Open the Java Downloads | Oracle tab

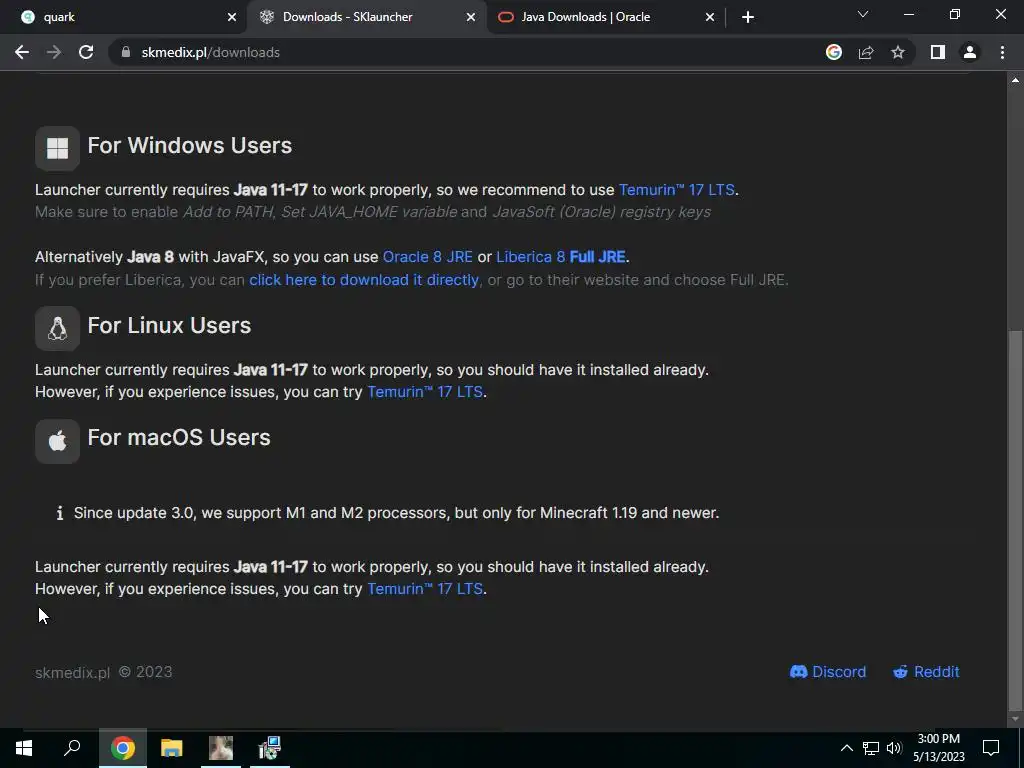(605, 17)
